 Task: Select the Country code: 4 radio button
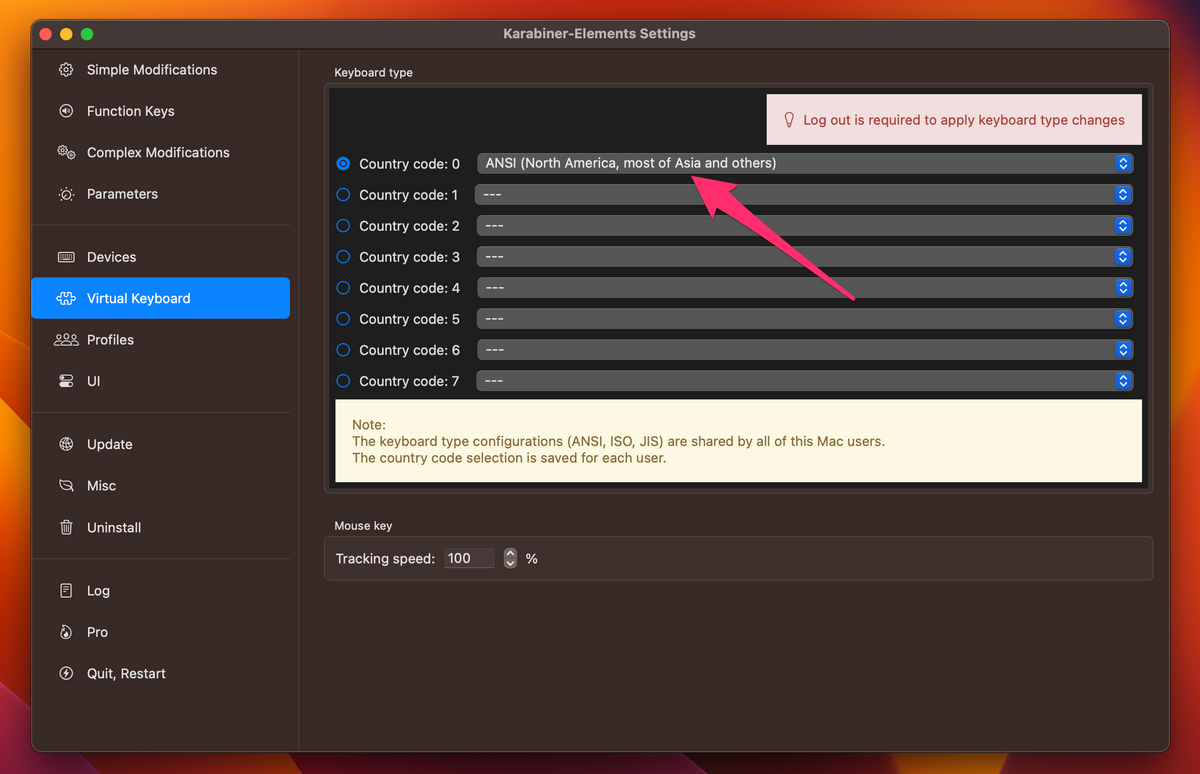[x=343, y=287]
